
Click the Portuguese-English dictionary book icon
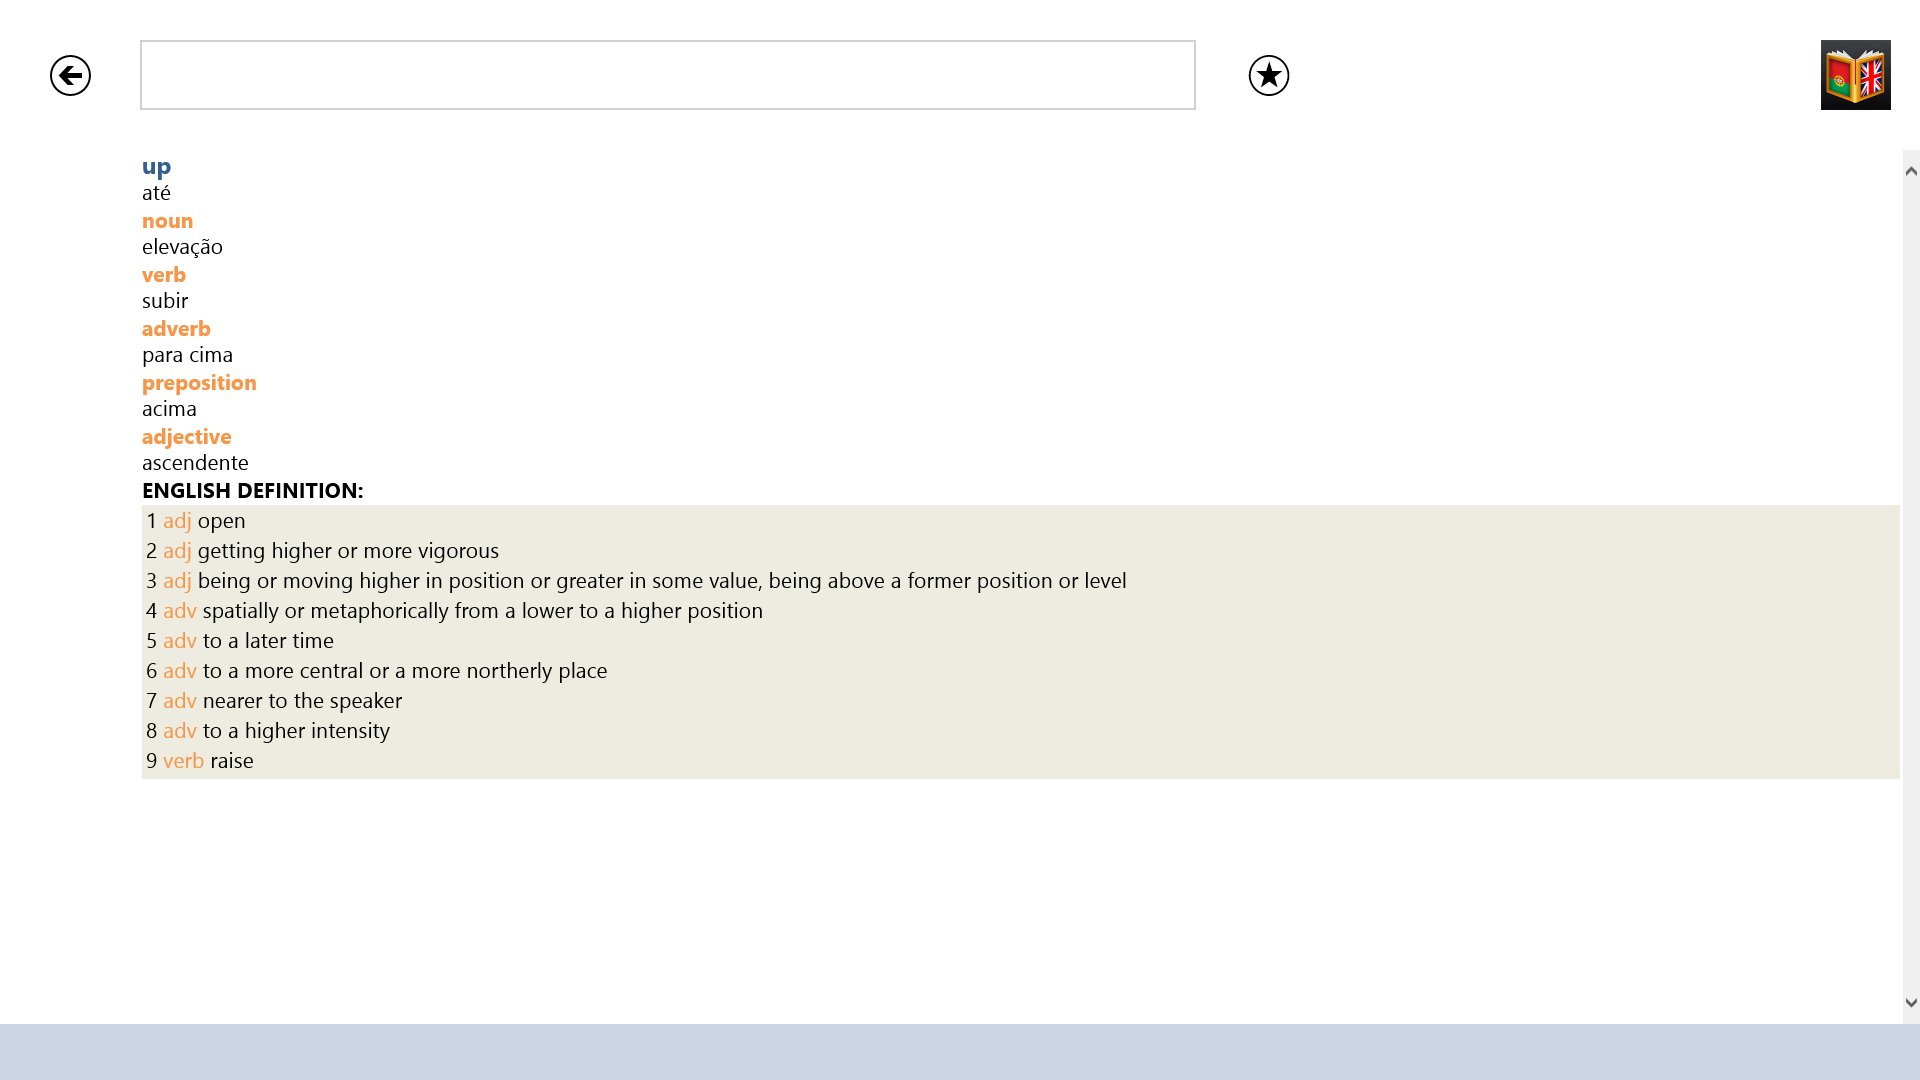[1855, 75]
